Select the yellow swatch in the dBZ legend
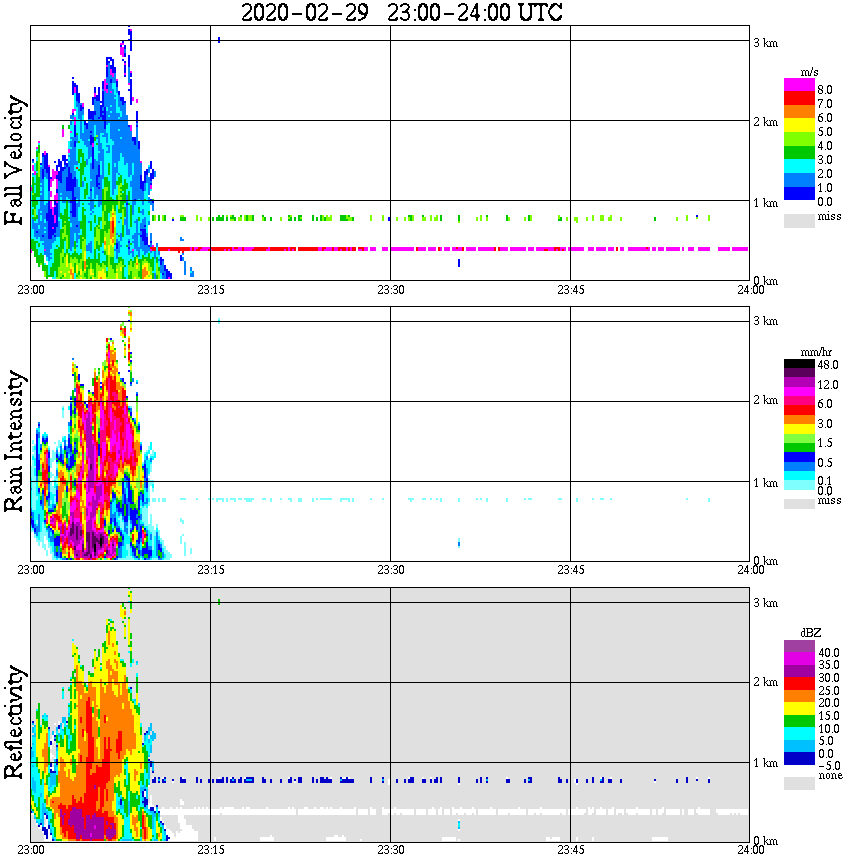 (x=799, y=708)
